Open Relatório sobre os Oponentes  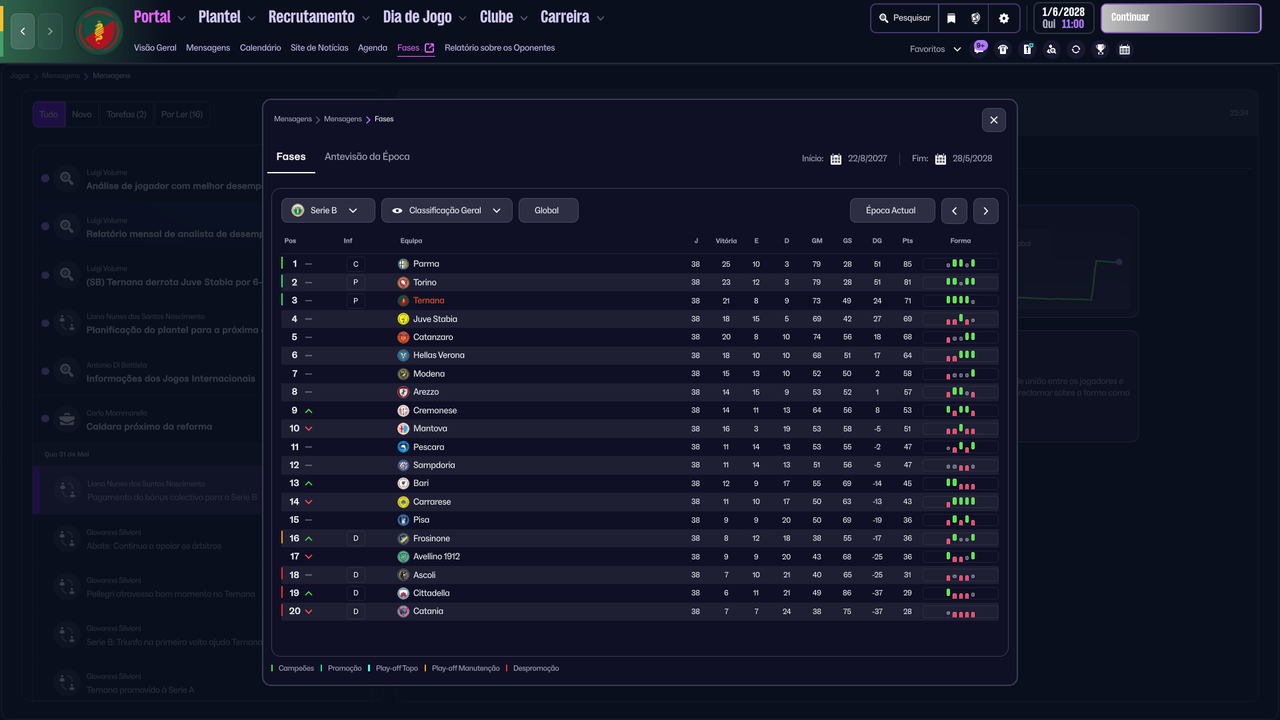click(499, 48)
